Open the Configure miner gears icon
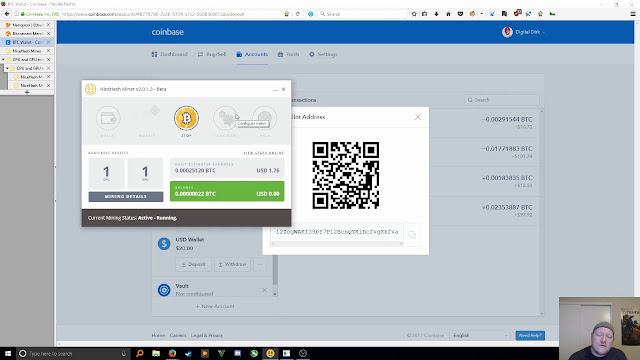 [225, 118]
